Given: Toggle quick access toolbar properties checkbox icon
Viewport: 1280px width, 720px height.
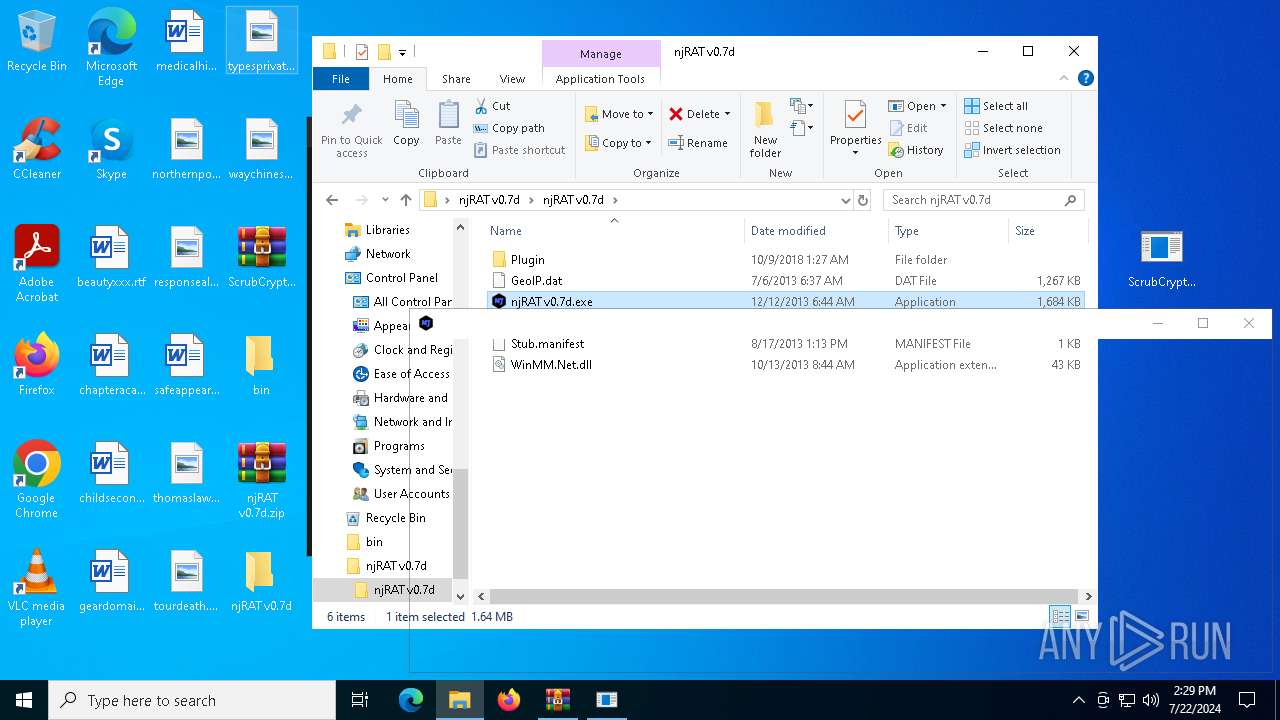Looking at the screenshot, I should [x=361, y=52].
